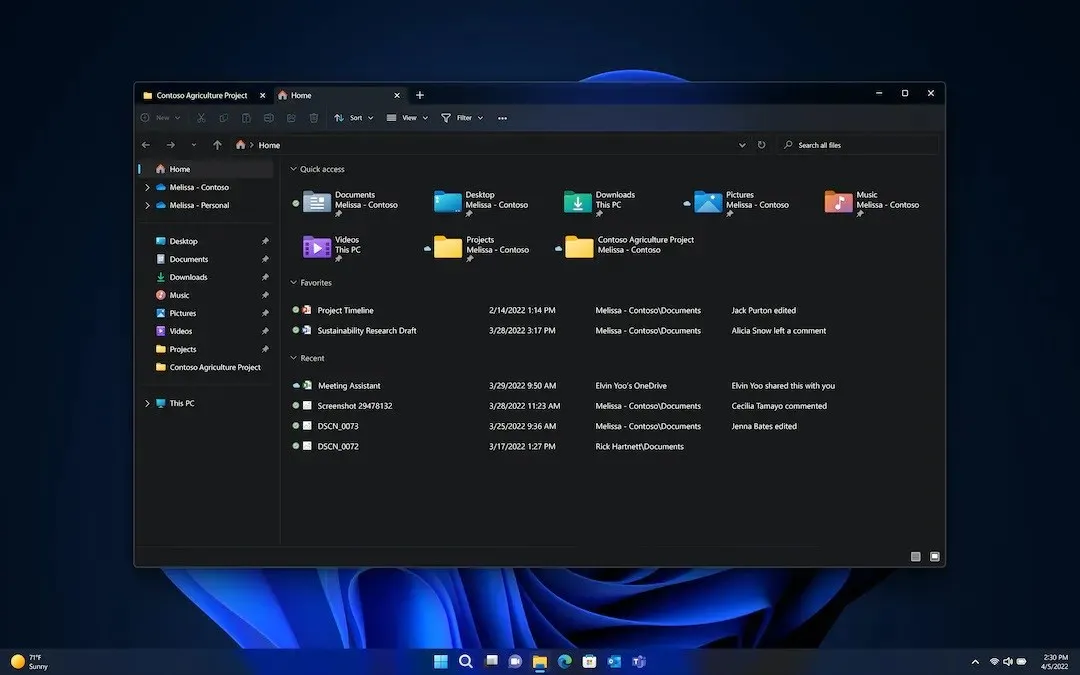Open the See more ellipsis menu

click(x=503, y=117)
